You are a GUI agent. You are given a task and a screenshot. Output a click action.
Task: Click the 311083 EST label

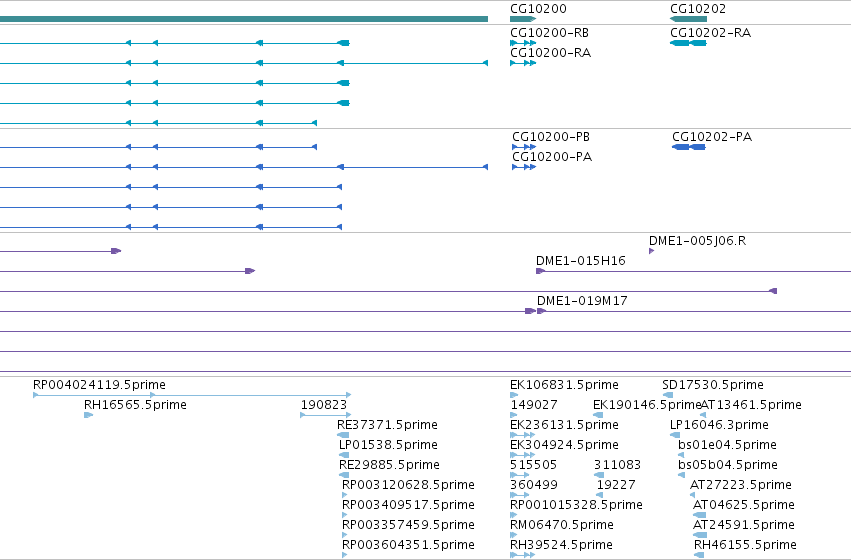pos(618,465)
